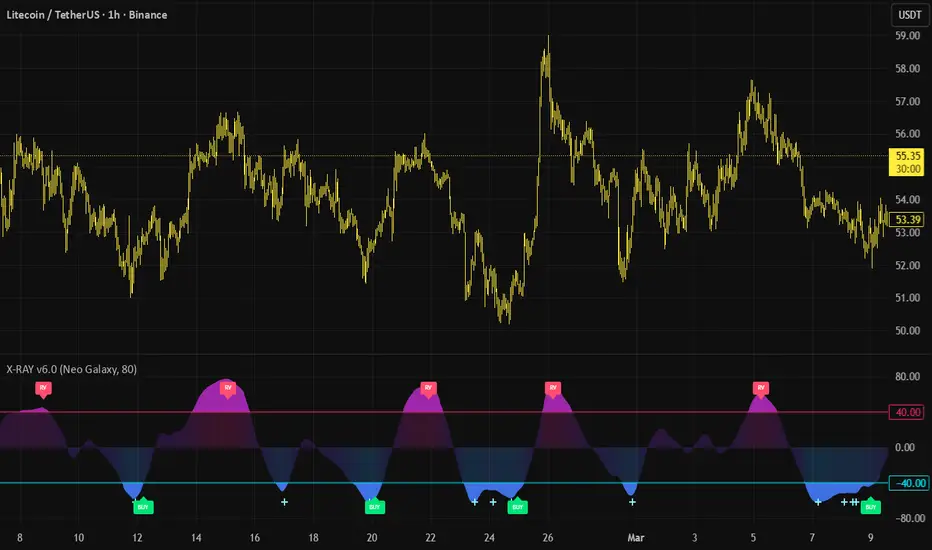Click the cyan -40.00 oversold level label
Screen dimensions: 932x550
pyautogui.click(x=909, y=483)
